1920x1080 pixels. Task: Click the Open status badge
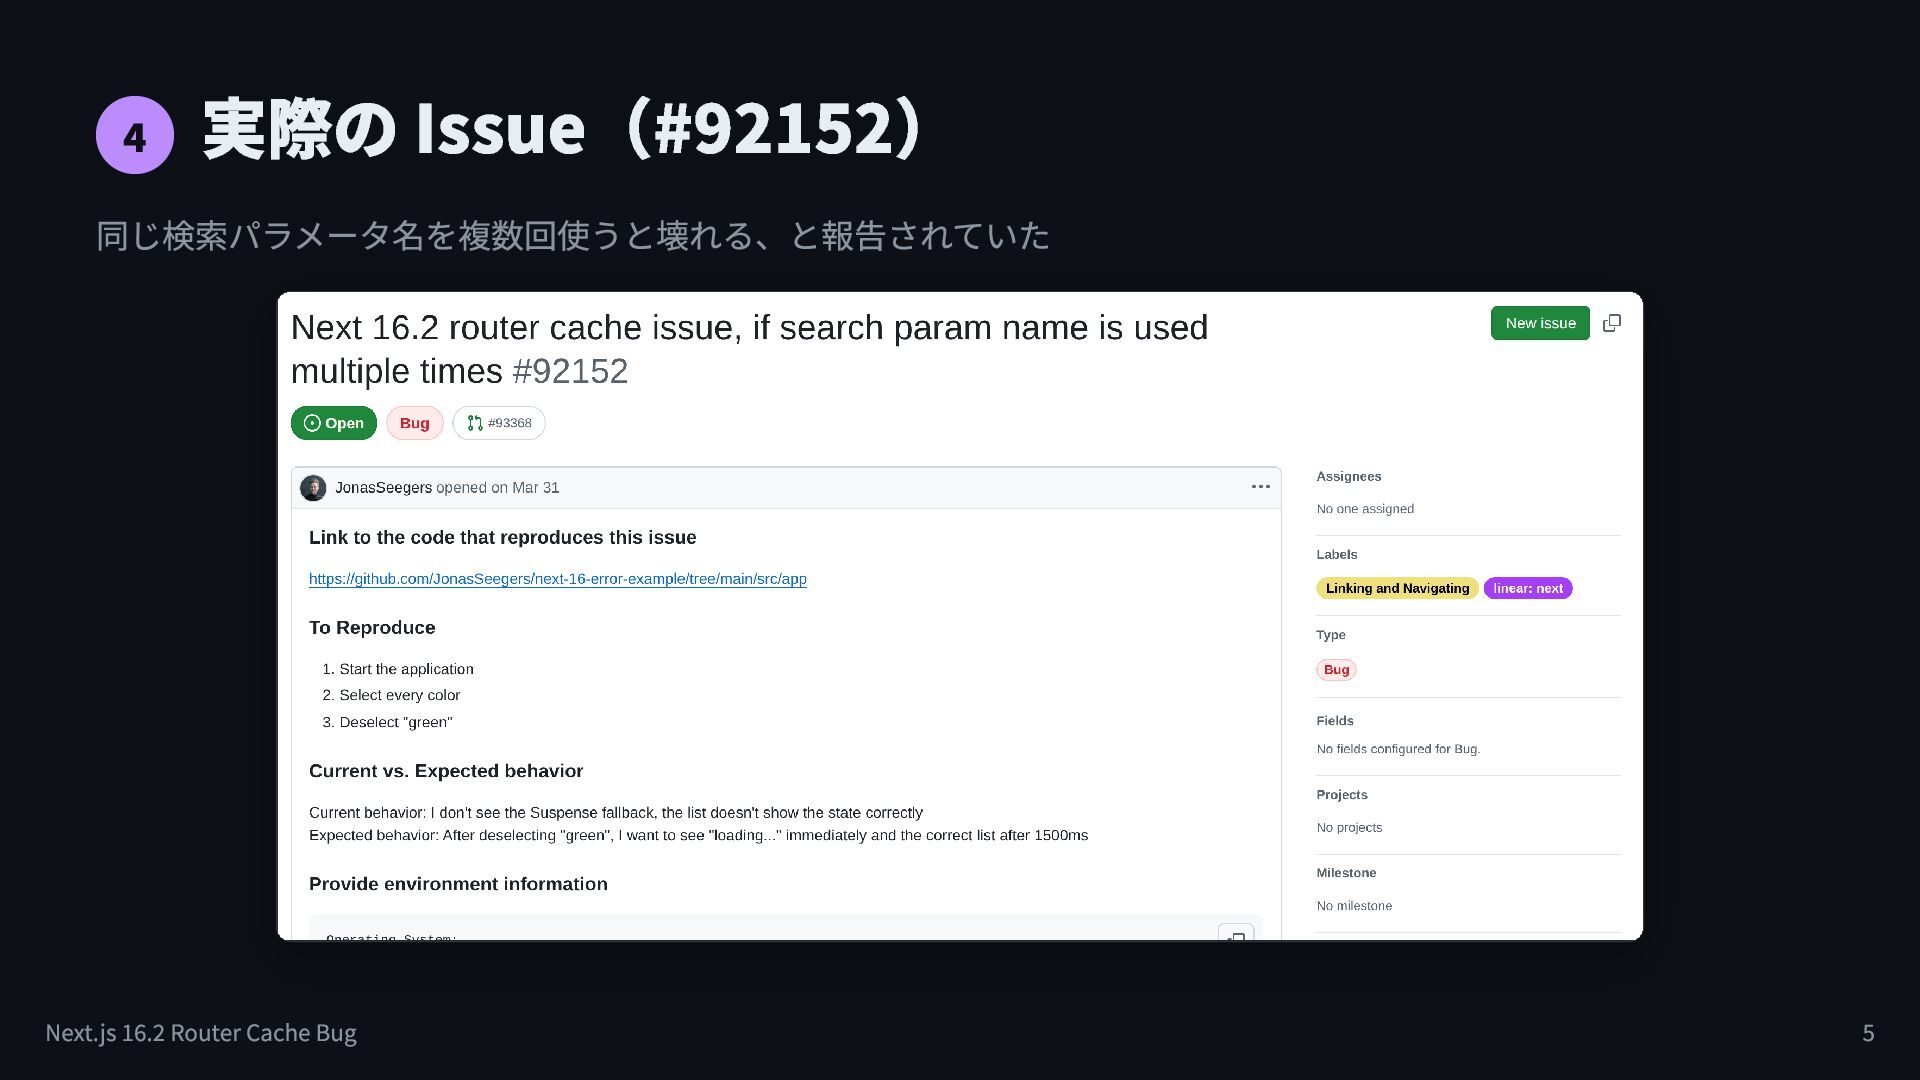[334, 423]
